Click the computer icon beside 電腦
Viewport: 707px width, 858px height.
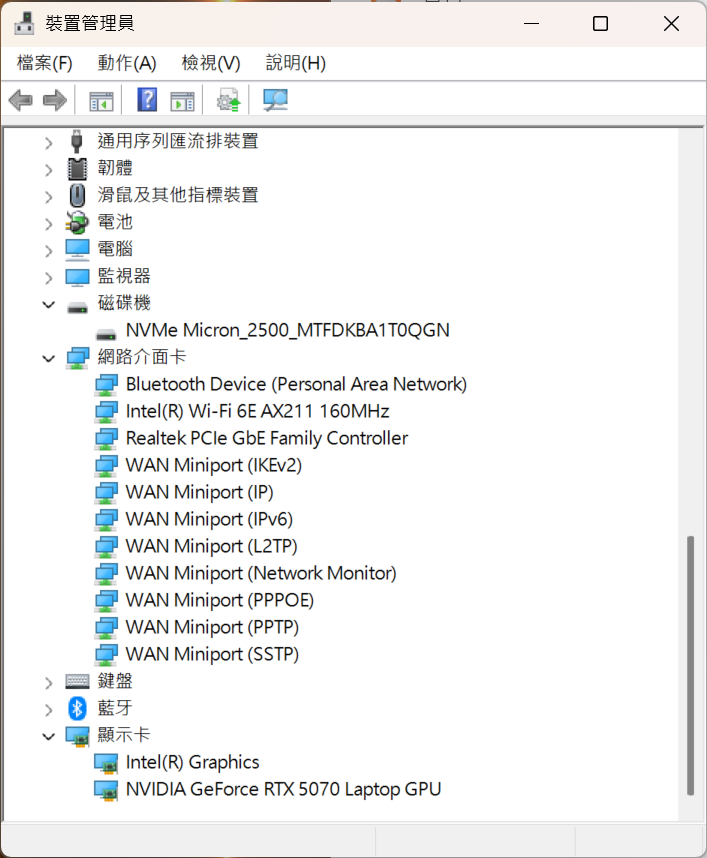[77, 250]
